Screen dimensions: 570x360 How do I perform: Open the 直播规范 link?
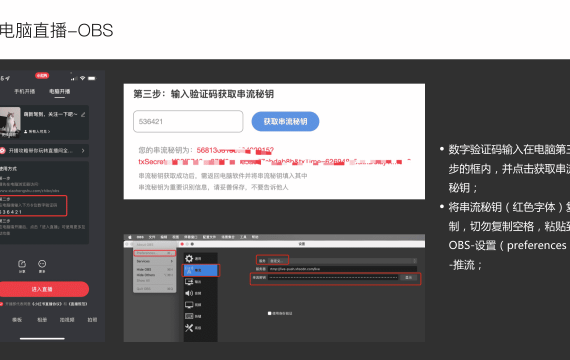tap(77, 304)
